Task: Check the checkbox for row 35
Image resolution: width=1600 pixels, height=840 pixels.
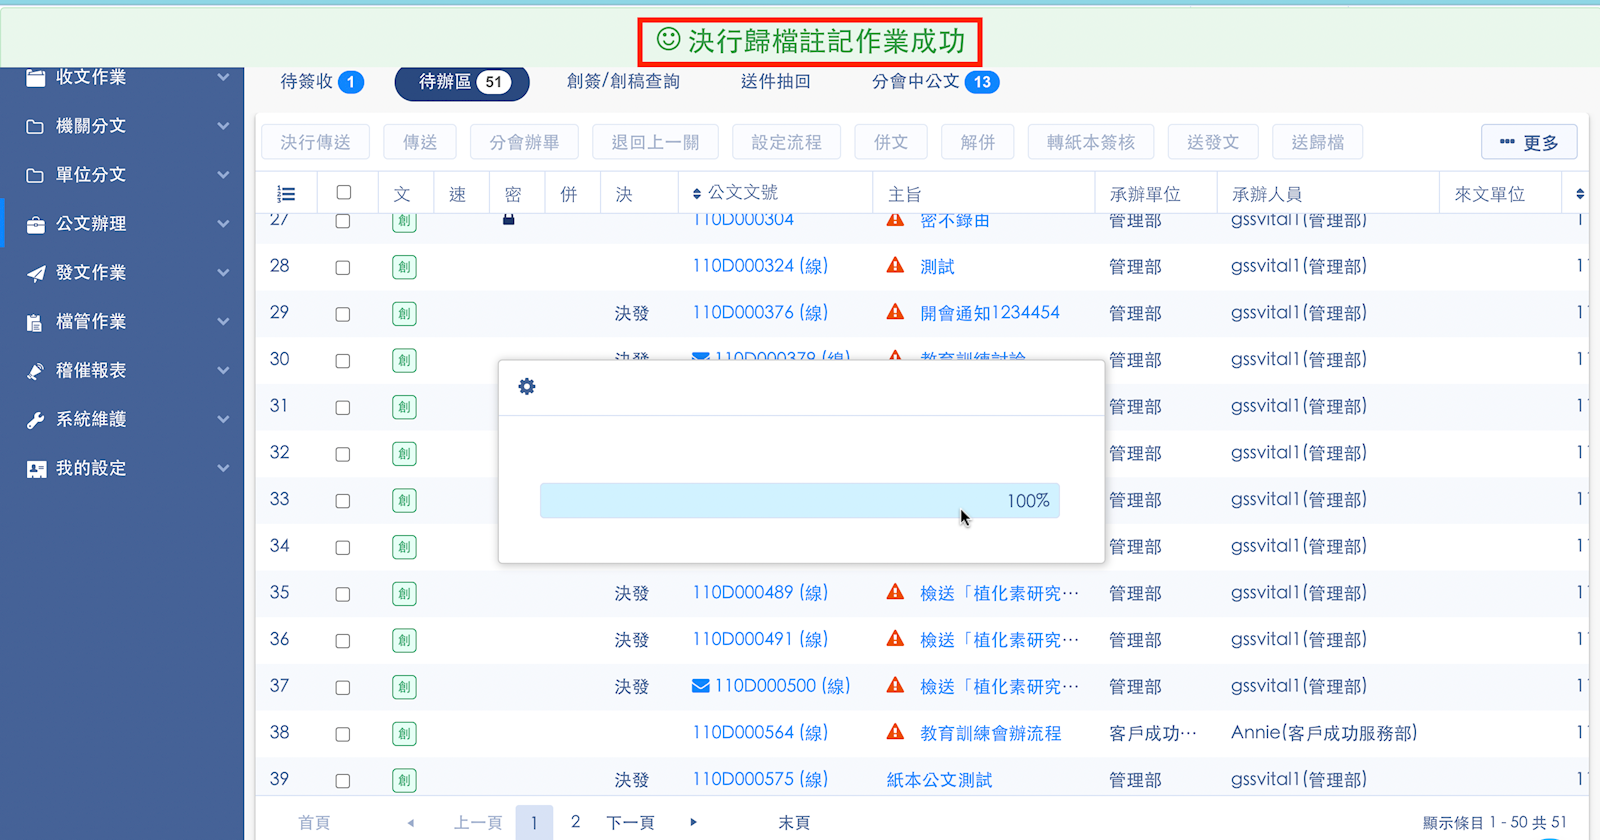Action: pos(343,594)
